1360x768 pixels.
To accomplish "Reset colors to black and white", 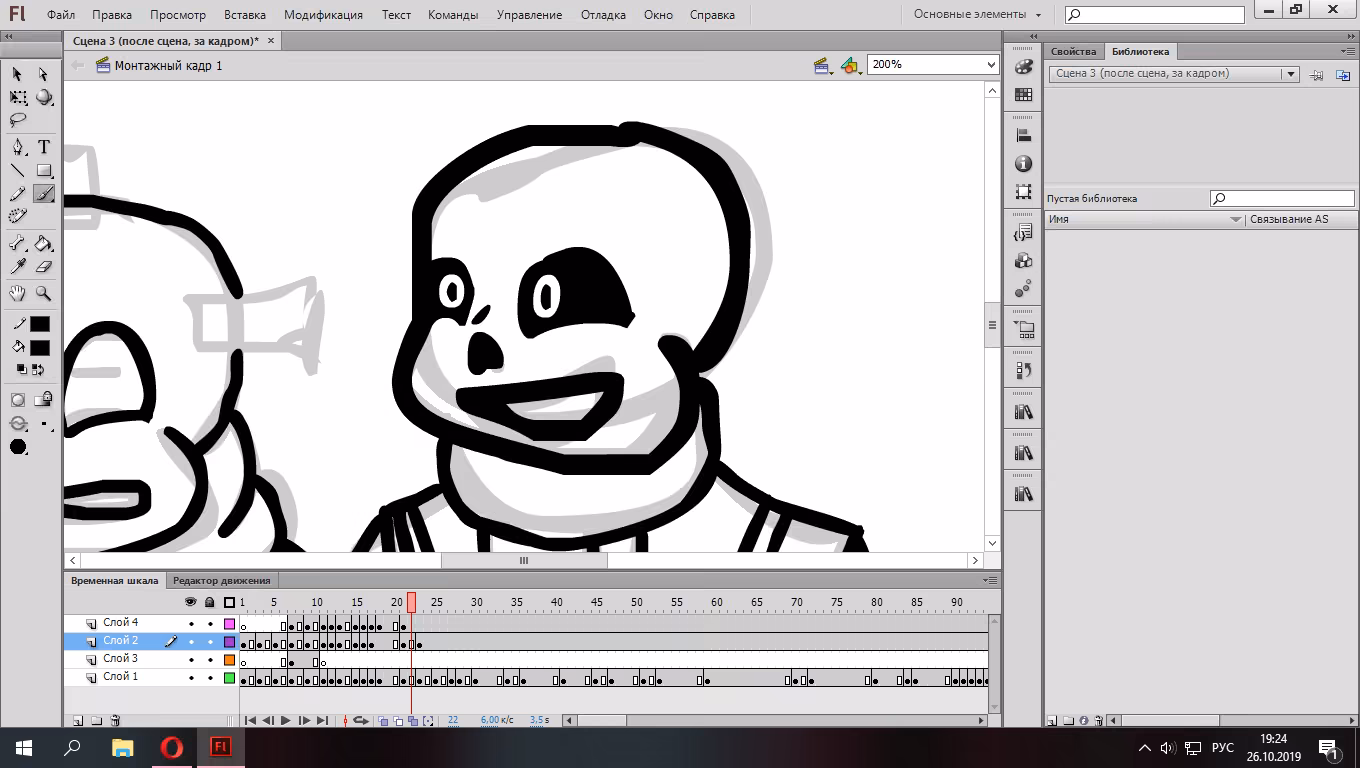I will 22,370.
